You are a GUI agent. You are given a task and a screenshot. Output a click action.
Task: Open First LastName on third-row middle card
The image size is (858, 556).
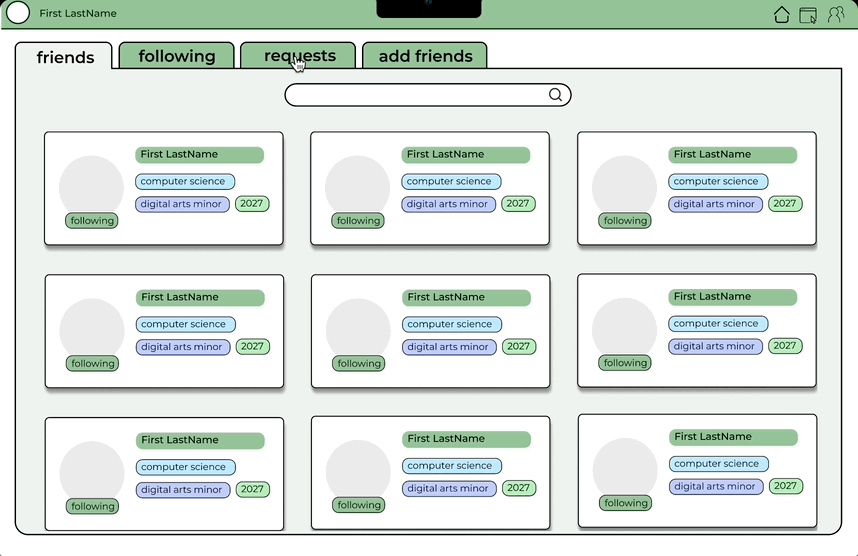466,439
